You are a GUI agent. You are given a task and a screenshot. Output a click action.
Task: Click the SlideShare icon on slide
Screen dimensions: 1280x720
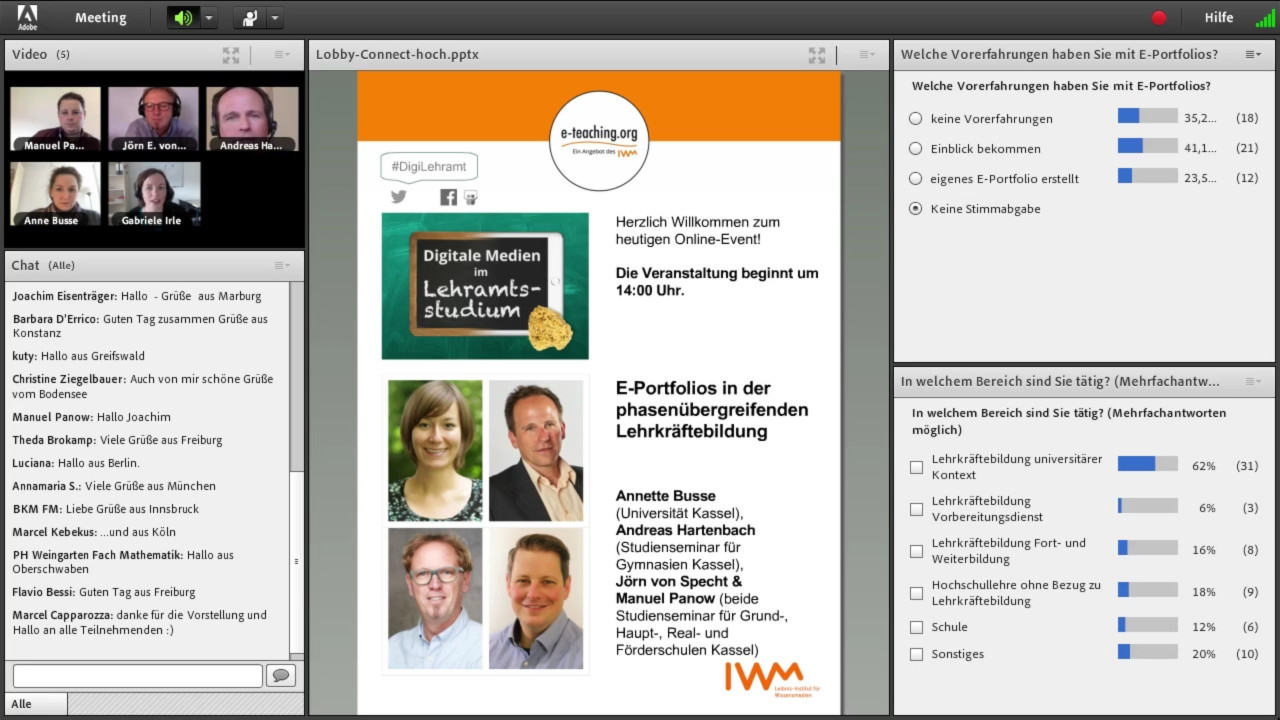coord(470,198)
